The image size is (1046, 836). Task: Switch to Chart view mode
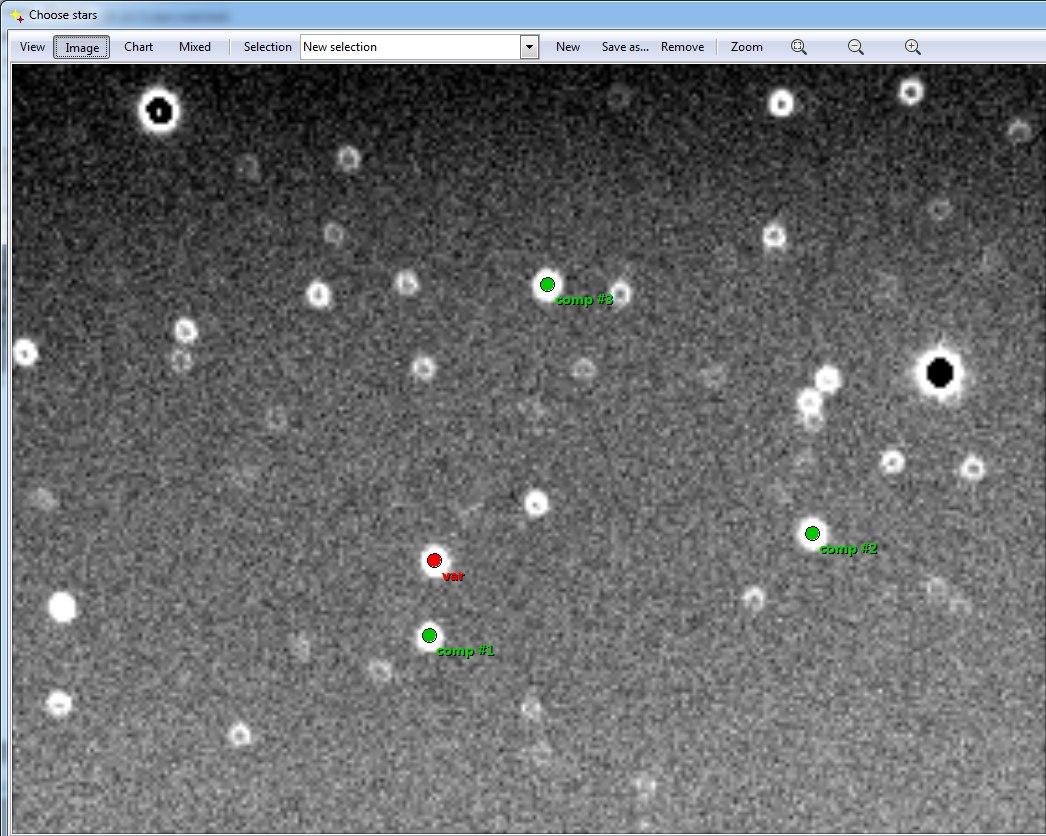(139, 47)
